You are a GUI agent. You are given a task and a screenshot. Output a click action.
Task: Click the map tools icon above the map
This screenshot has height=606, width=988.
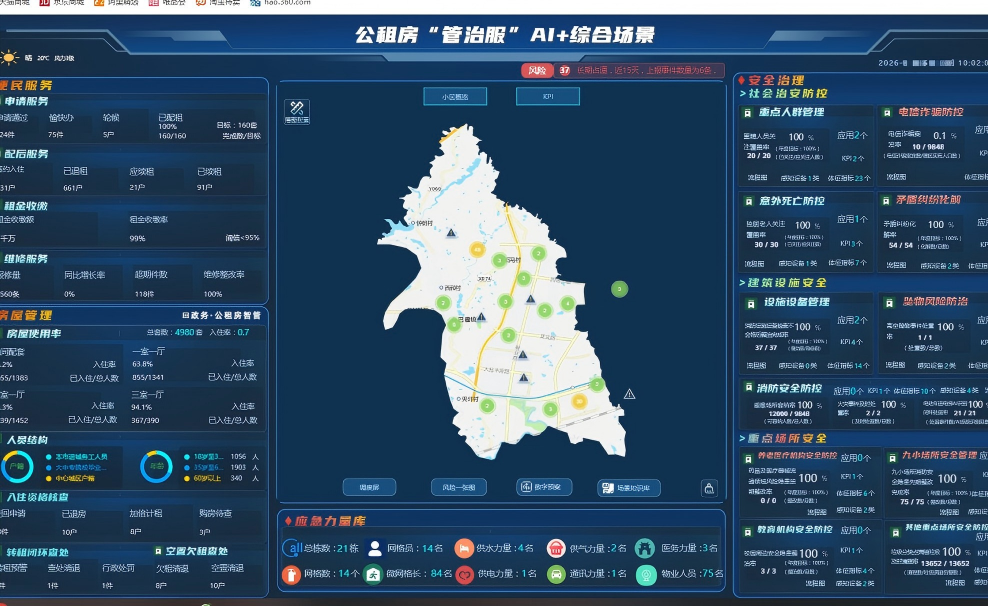pos(297,110)
